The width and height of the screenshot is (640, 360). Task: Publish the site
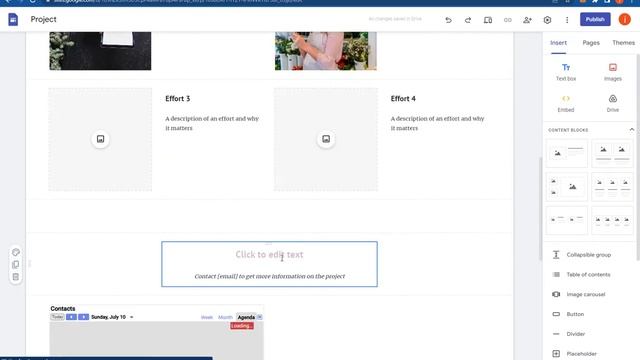tap(595, 19)
